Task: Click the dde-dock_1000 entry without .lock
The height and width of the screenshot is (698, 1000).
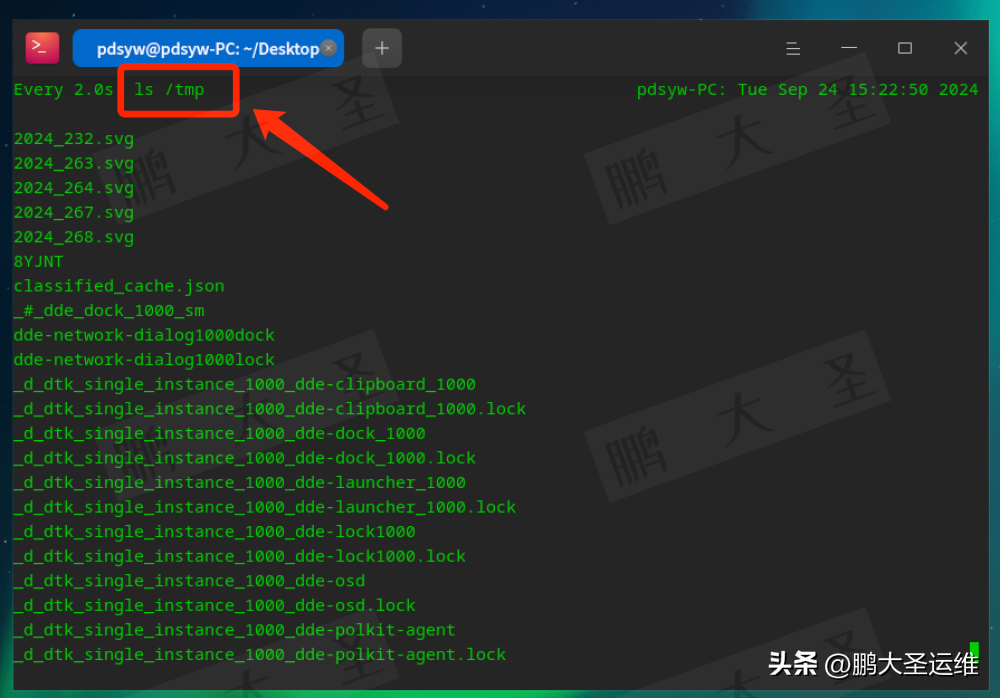Action: (x=219, y=434)
